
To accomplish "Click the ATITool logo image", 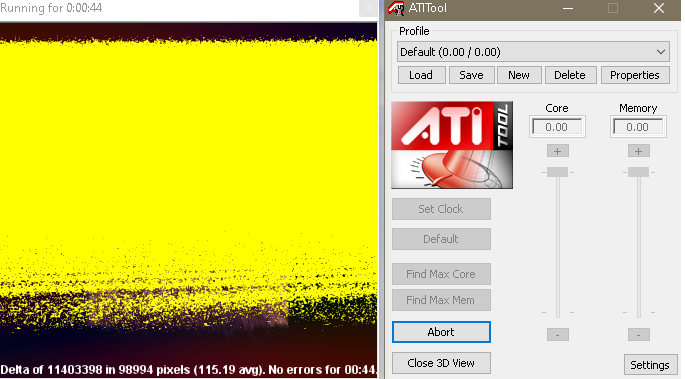I will (452, 145).
